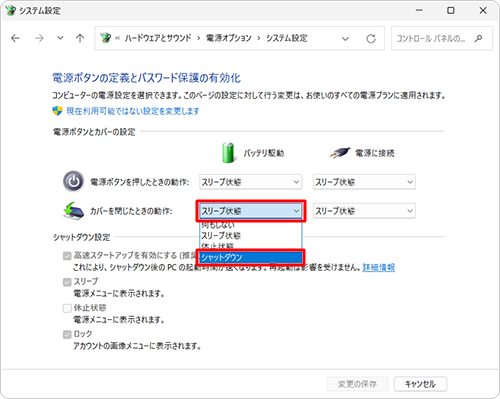Click the control panel icon in address bar

[x=106, y=38]
